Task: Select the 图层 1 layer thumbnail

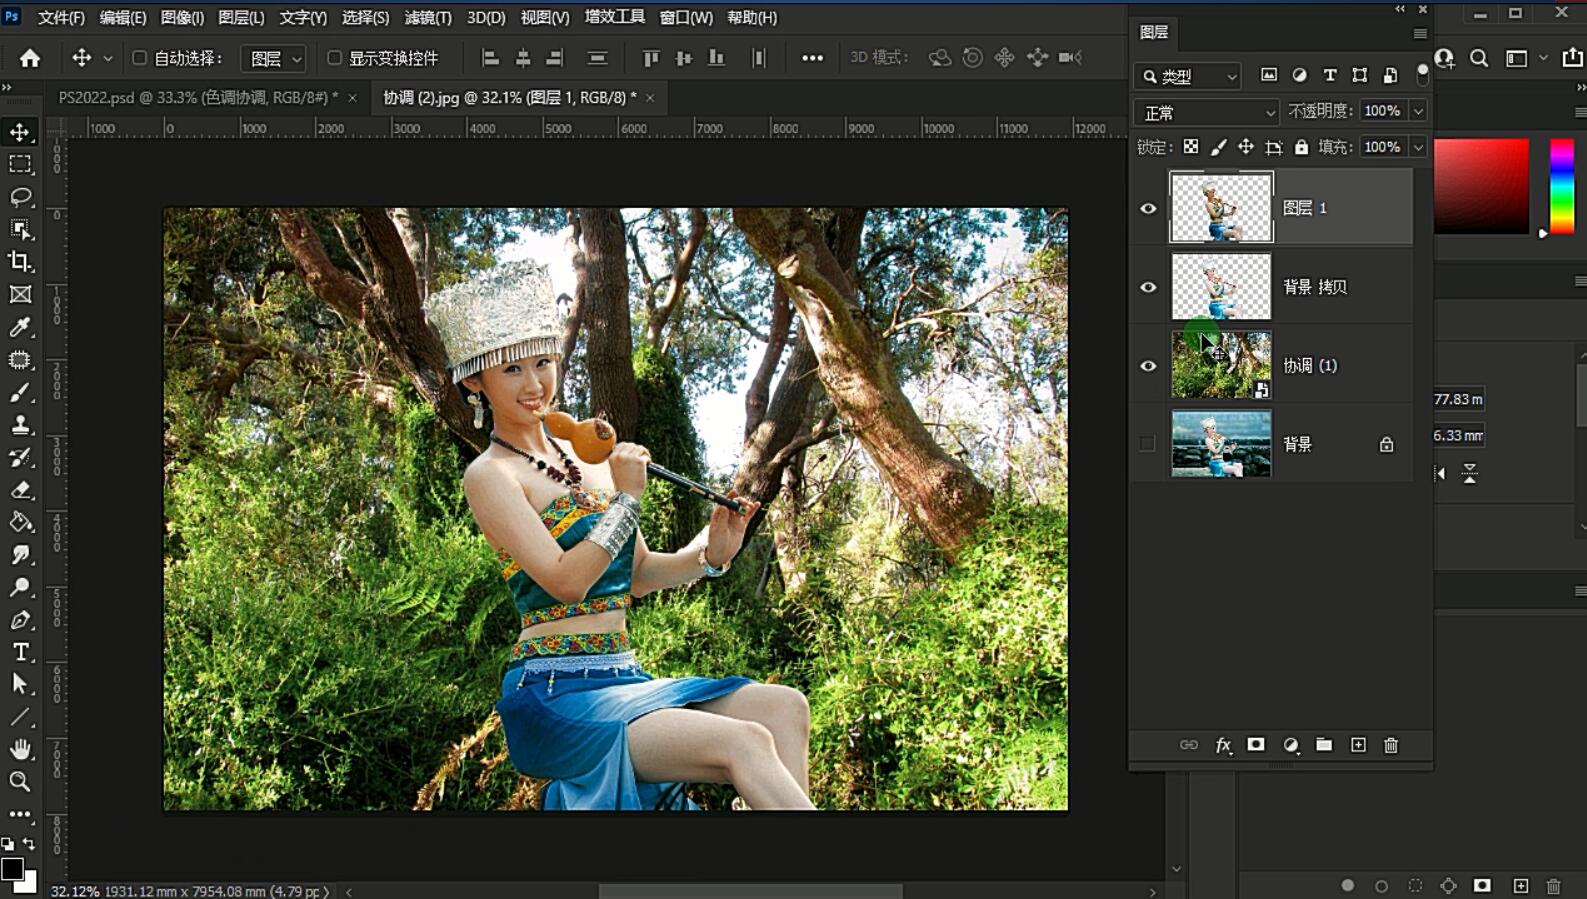Action: pyautogui.click(x=1221, y=207)
